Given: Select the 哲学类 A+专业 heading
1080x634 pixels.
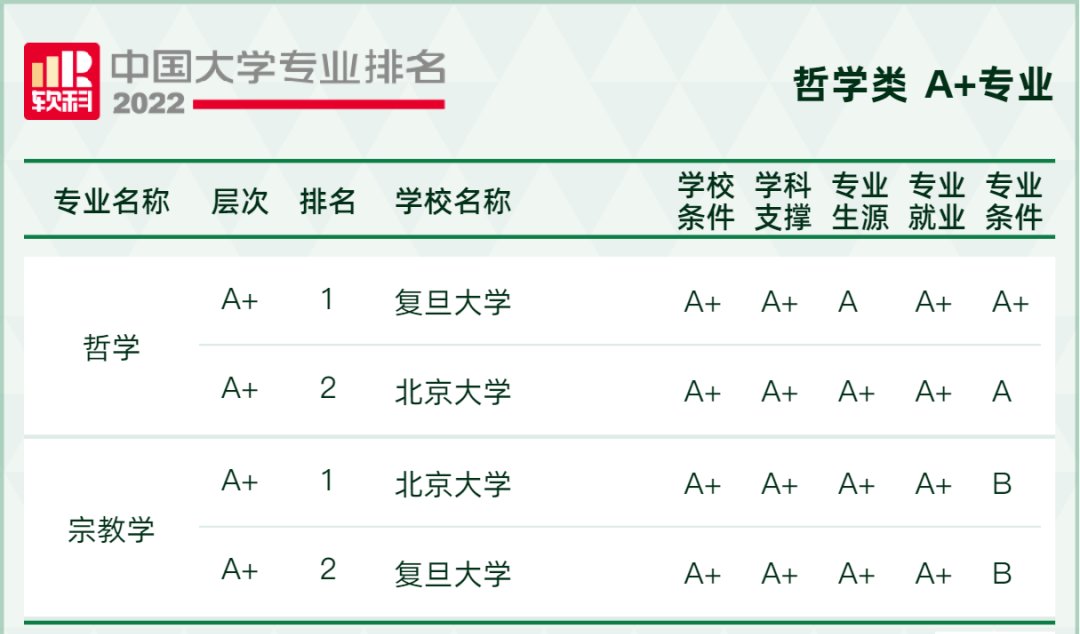Looking at the screenshot, I should point(923,86).
